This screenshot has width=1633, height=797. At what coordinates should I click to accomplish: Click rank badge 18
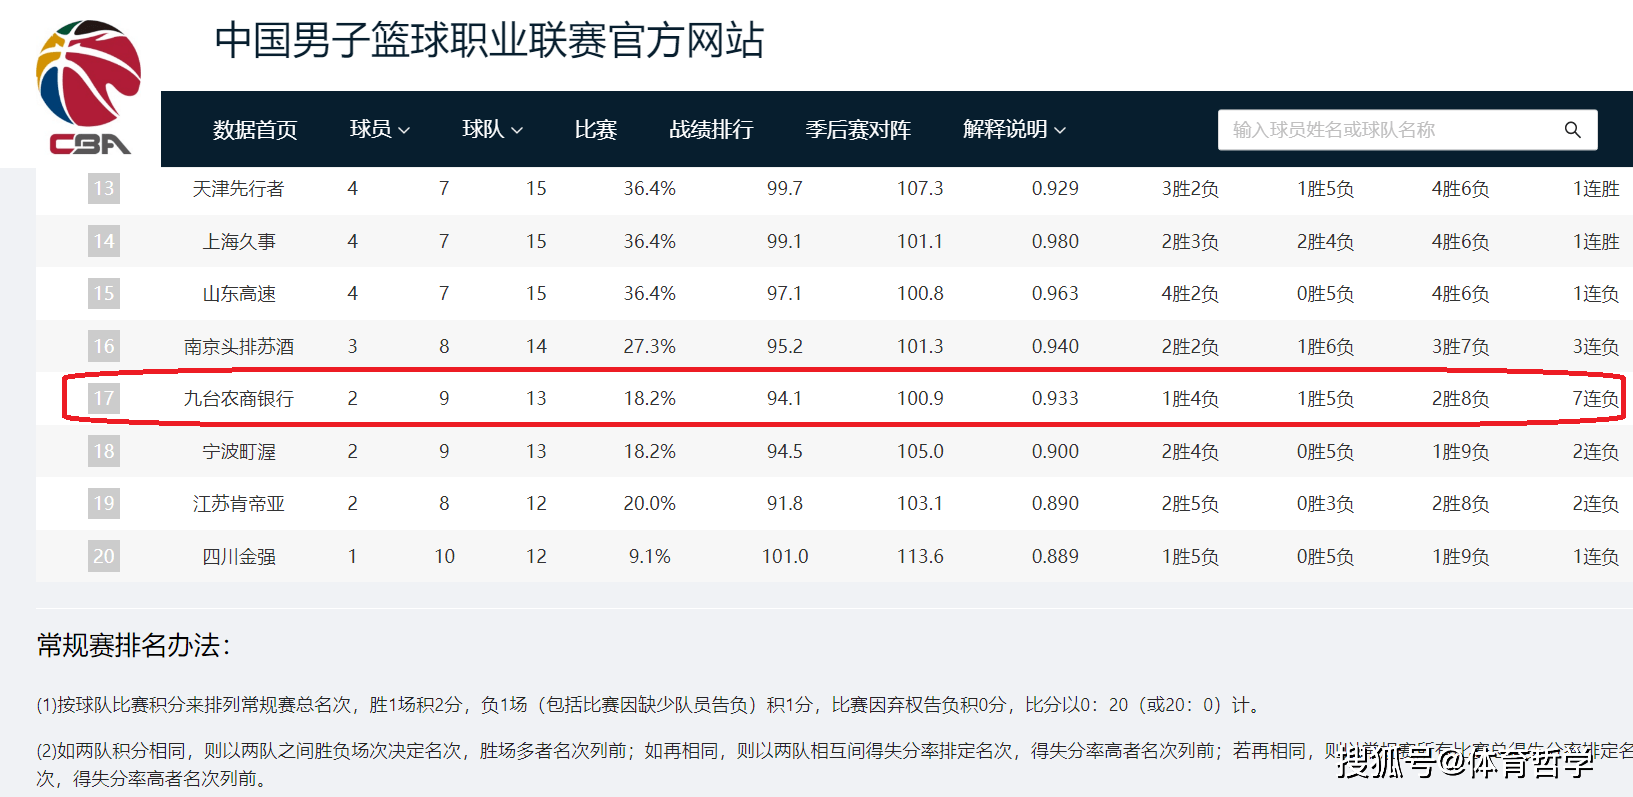[x=104, y=451]
